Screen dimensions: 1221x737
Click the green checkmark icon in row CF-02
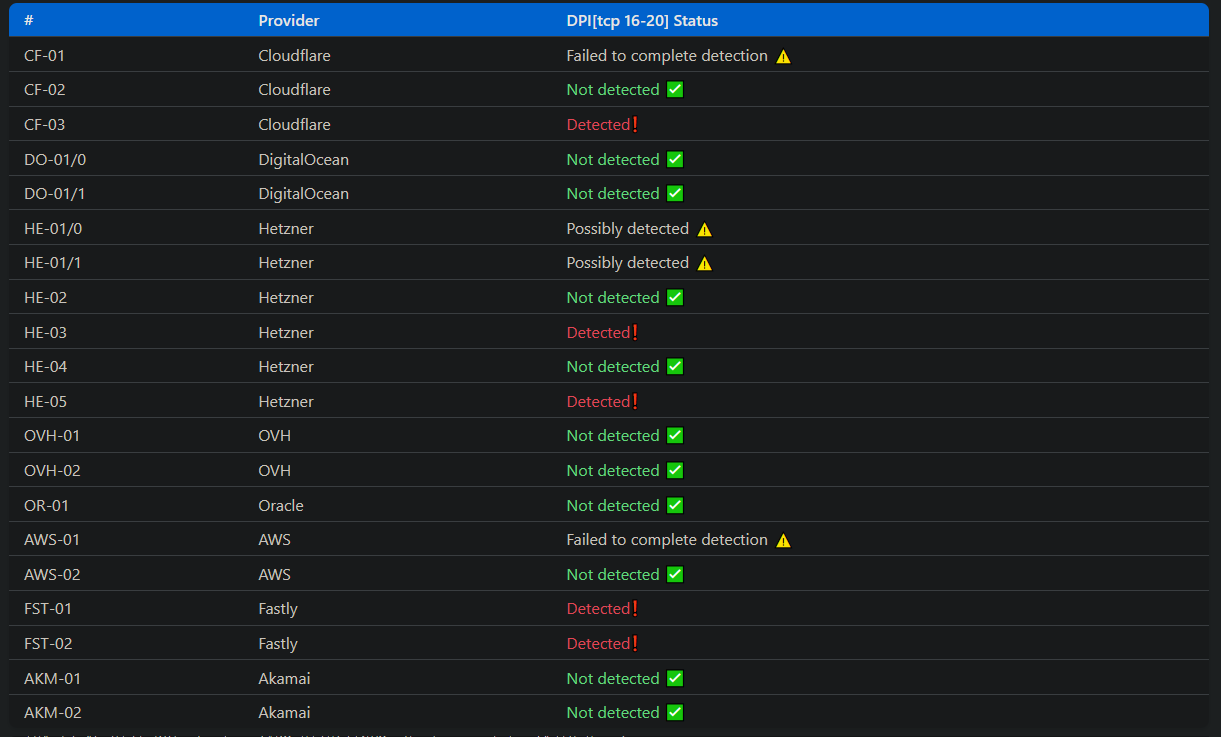coord(675,90)
